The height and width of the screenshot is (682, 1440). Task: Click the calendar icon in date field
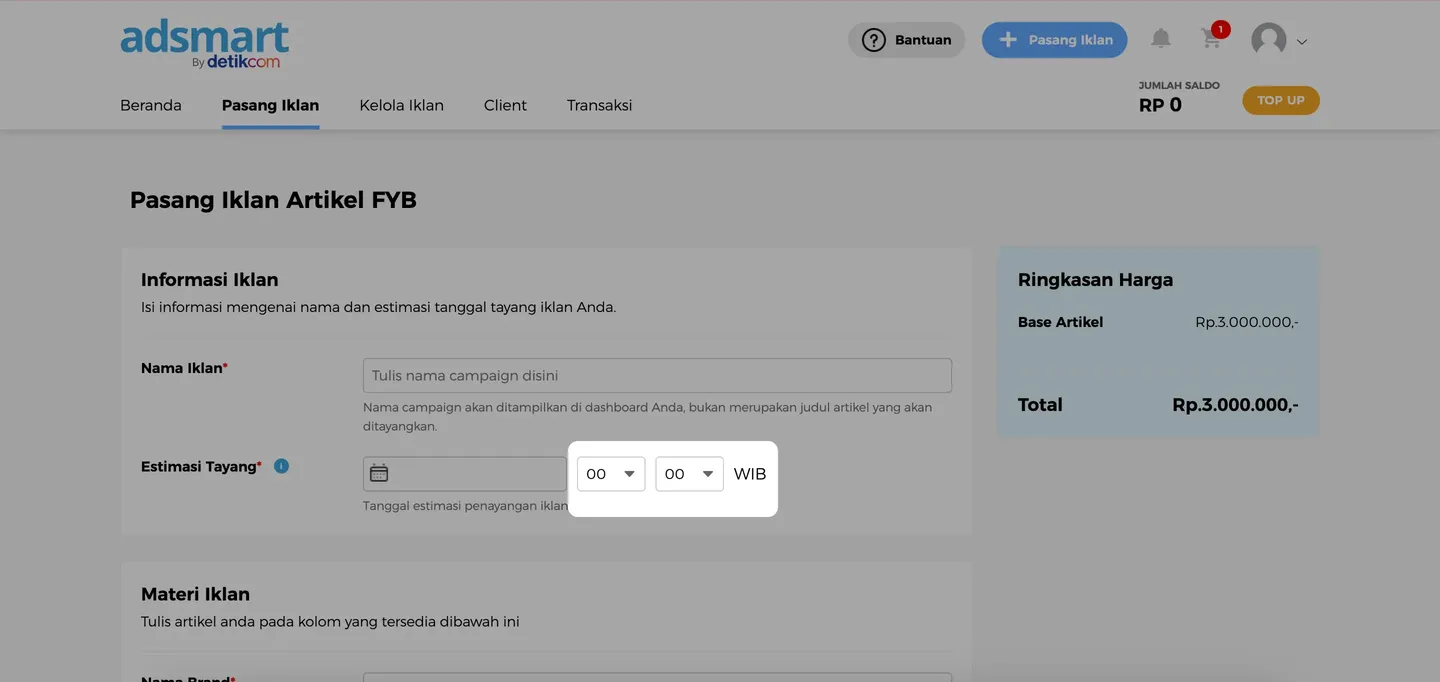pyautogui.click(x=379, y=473)
